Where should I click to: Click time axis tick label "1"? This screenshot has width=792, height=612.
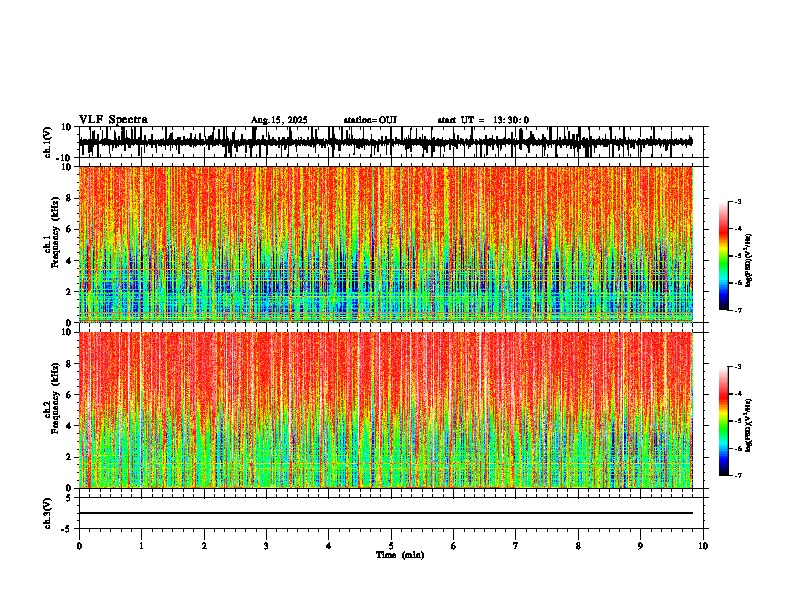coord(141,546)
